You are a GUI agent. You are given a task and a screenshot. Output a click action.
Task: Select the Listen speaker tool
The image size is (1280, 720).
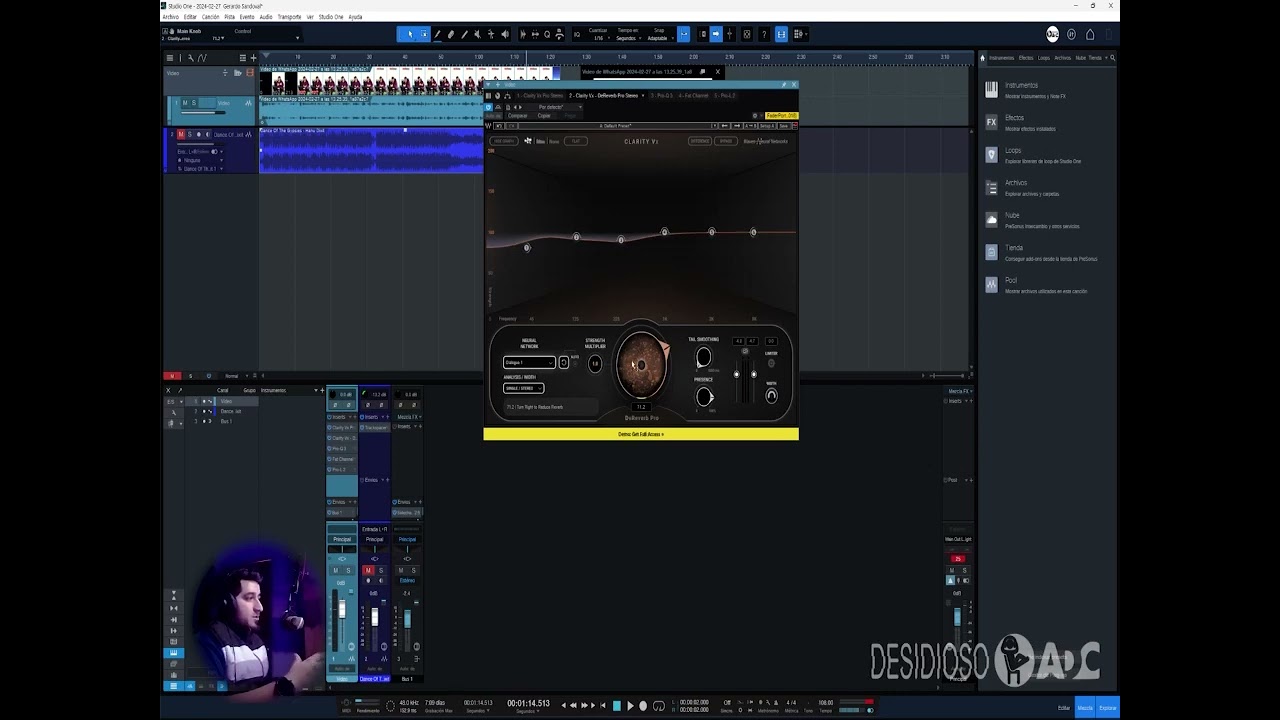click(504, 34)
